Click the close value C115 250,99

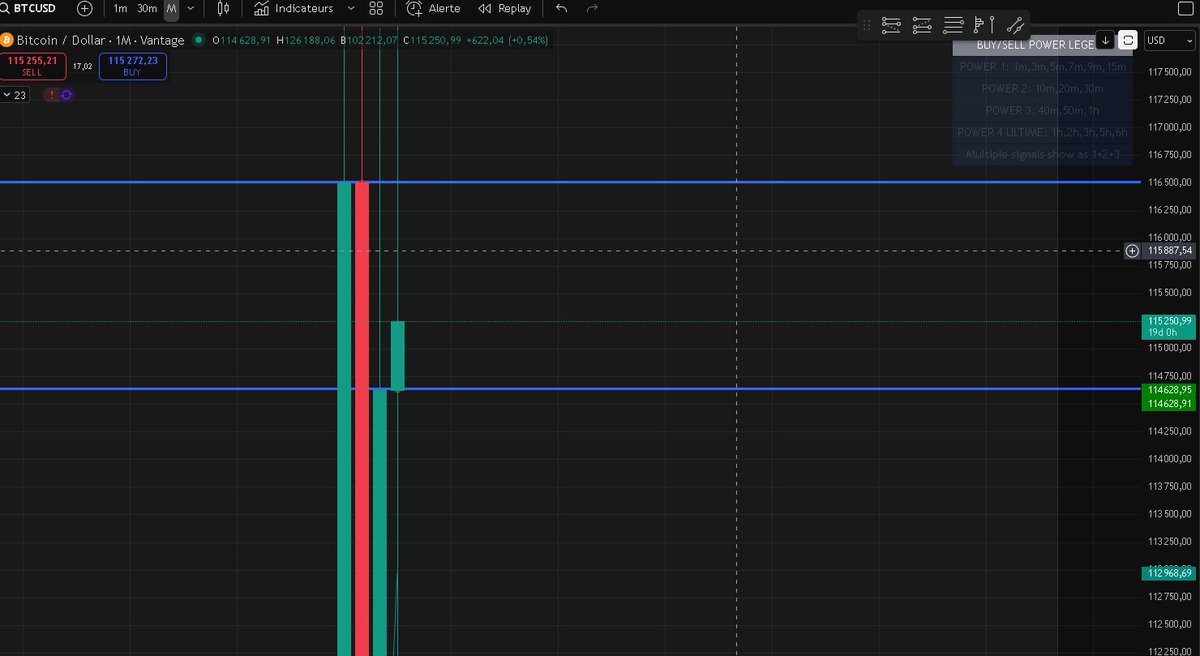point(434,40)
